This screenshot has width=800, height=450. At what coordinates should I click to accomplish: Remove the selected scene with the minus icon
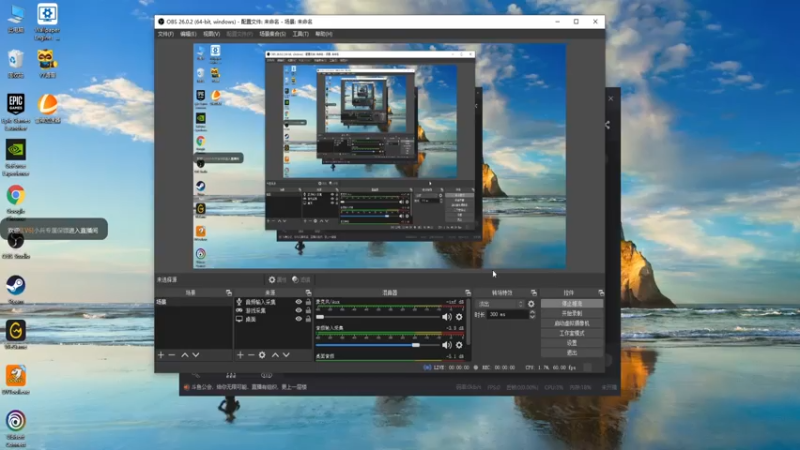coord(172,355)
